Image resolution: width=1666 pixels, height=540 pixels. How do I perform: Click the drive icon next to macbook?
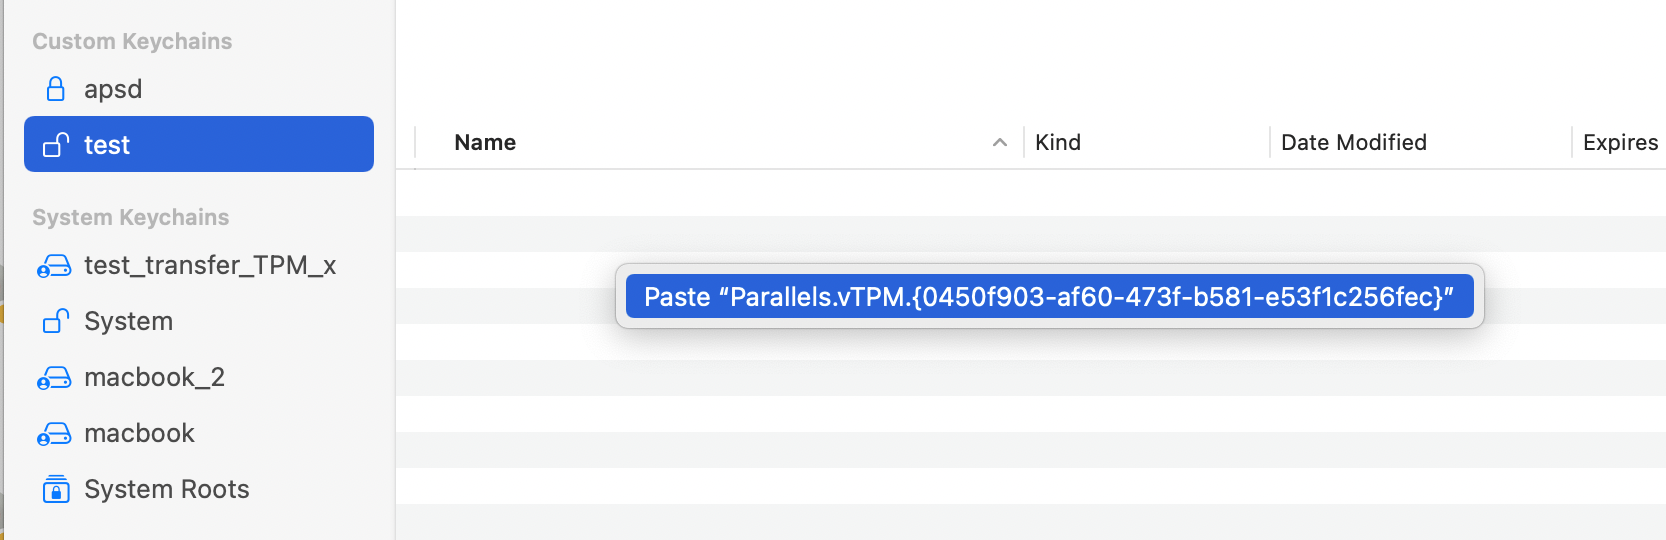[54, 434]
